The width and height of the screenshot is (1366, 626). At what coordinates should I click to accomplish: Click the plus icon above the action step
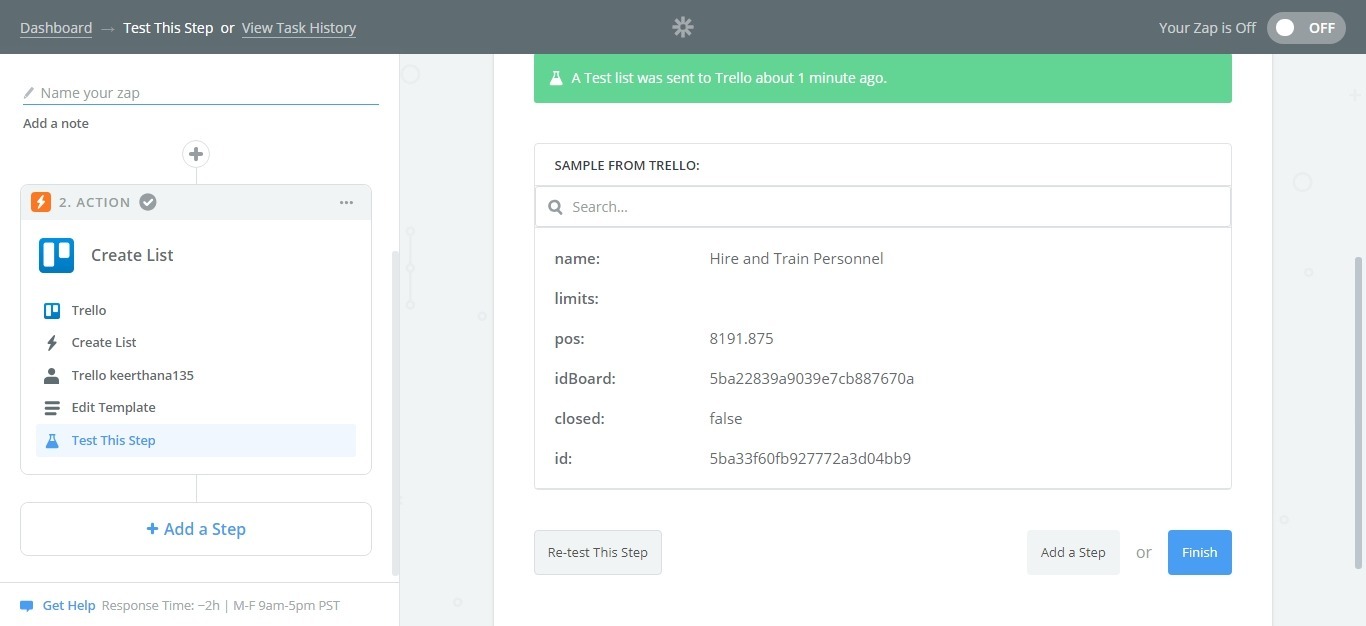click(x=196, y=154)
